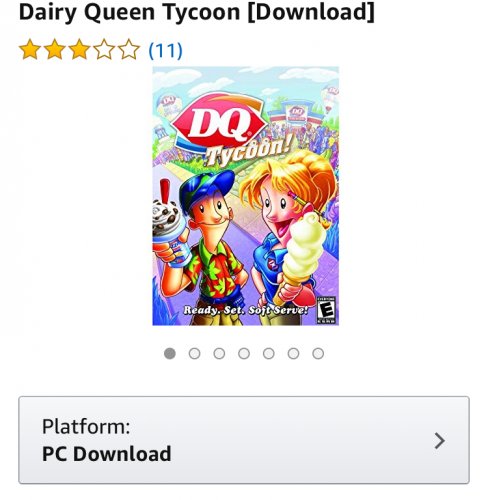This screenshot has width=488, height=500.
Task: Expand the Platform selector chevron arrow
Action: coord(440,441)
